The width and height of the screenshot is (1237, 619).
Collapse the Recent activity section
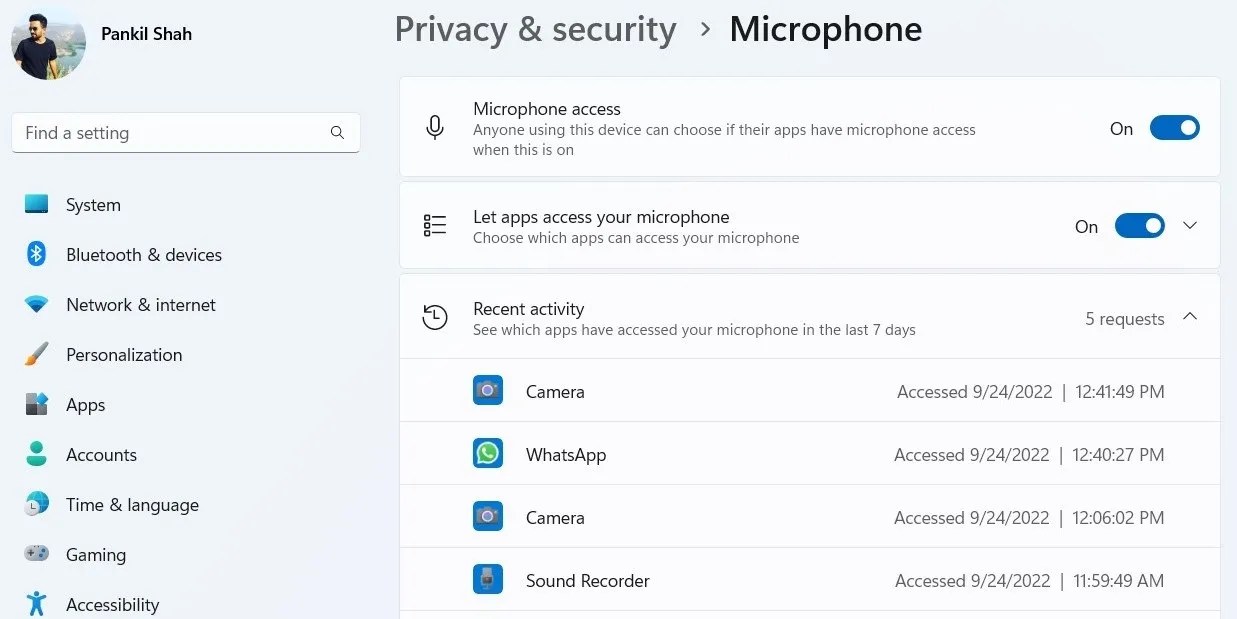coord(1189,315)
